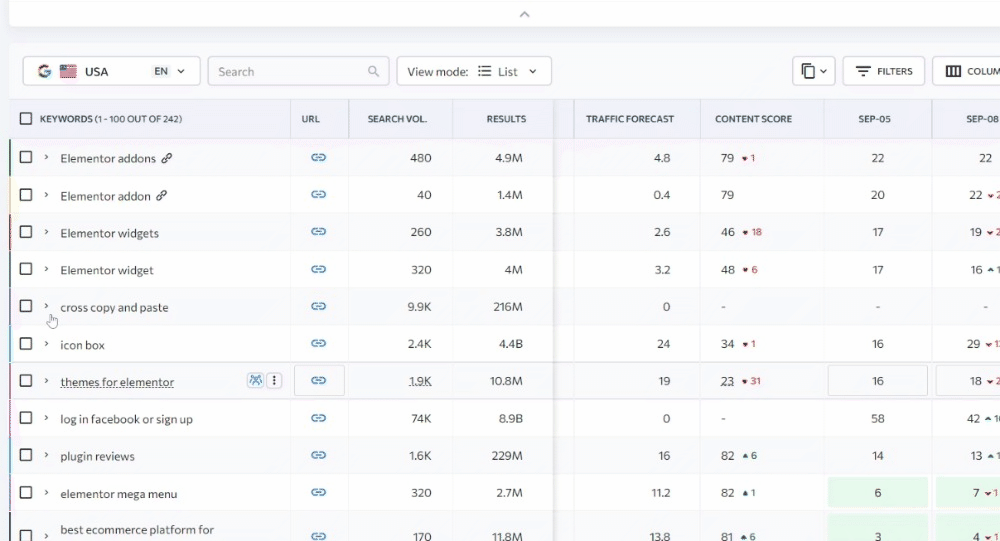Click the 74K search volume value

click(421, 419)
